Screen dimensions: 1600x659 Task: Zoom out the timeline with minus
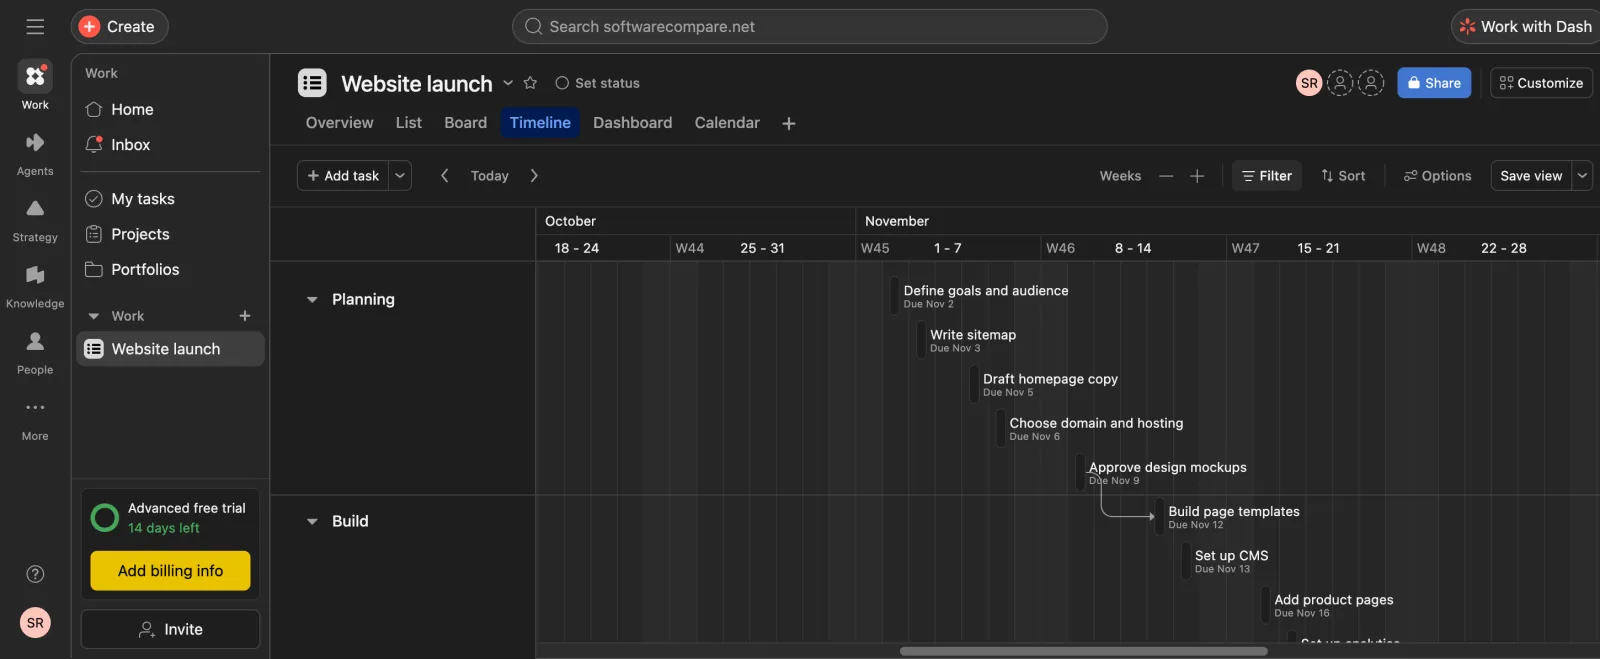click(1166, 176)
